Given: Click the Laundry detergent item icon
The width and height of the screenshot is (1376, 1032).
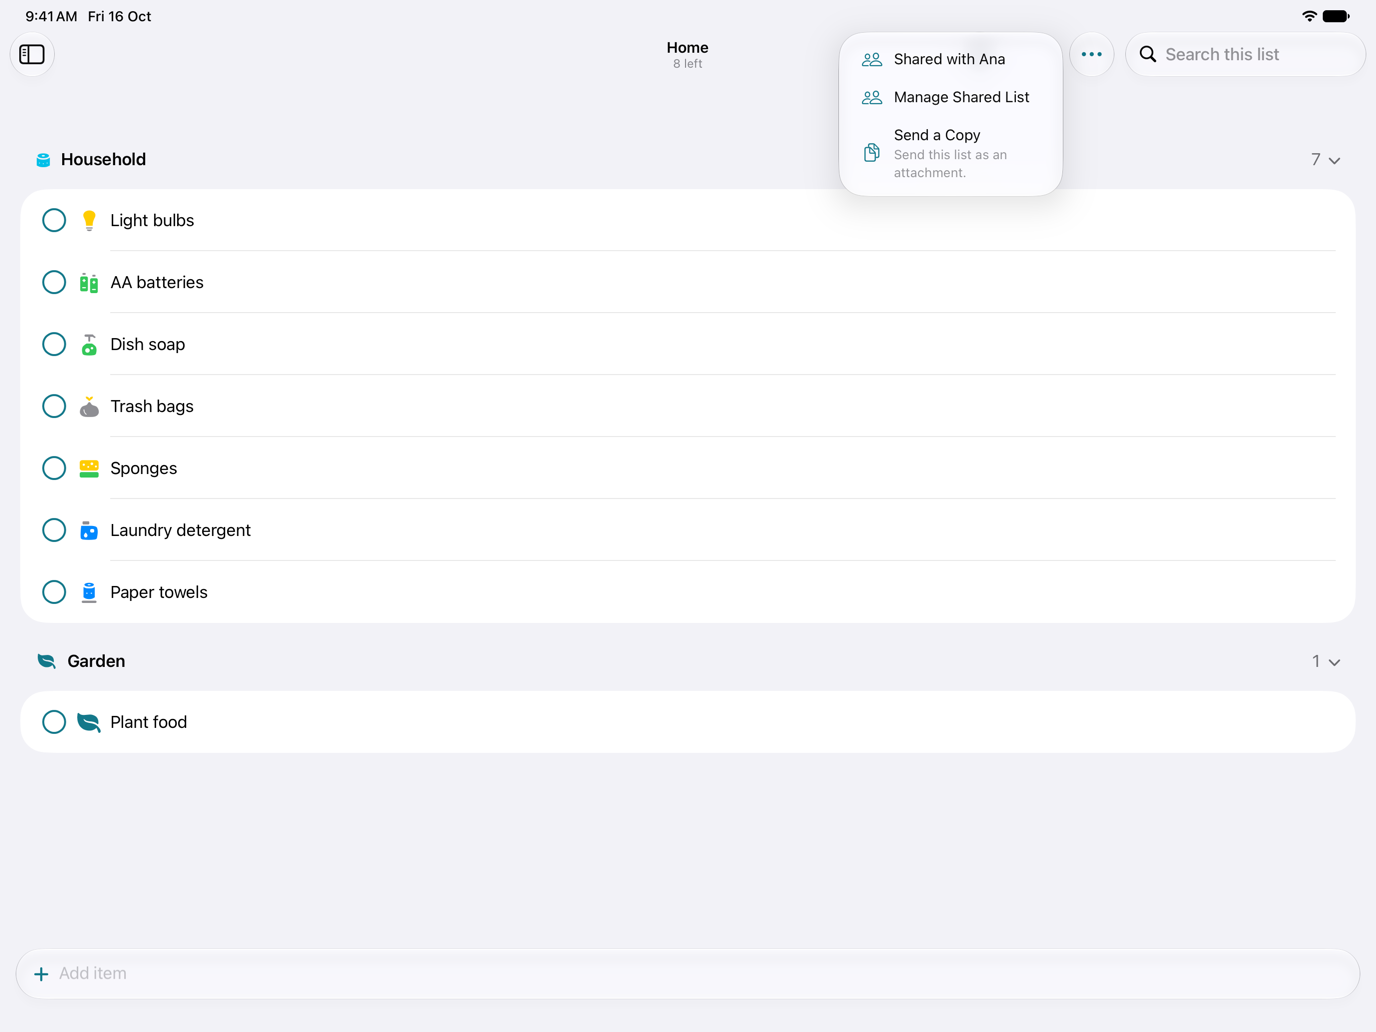Looking at the screenshot, I should point(89,530).
